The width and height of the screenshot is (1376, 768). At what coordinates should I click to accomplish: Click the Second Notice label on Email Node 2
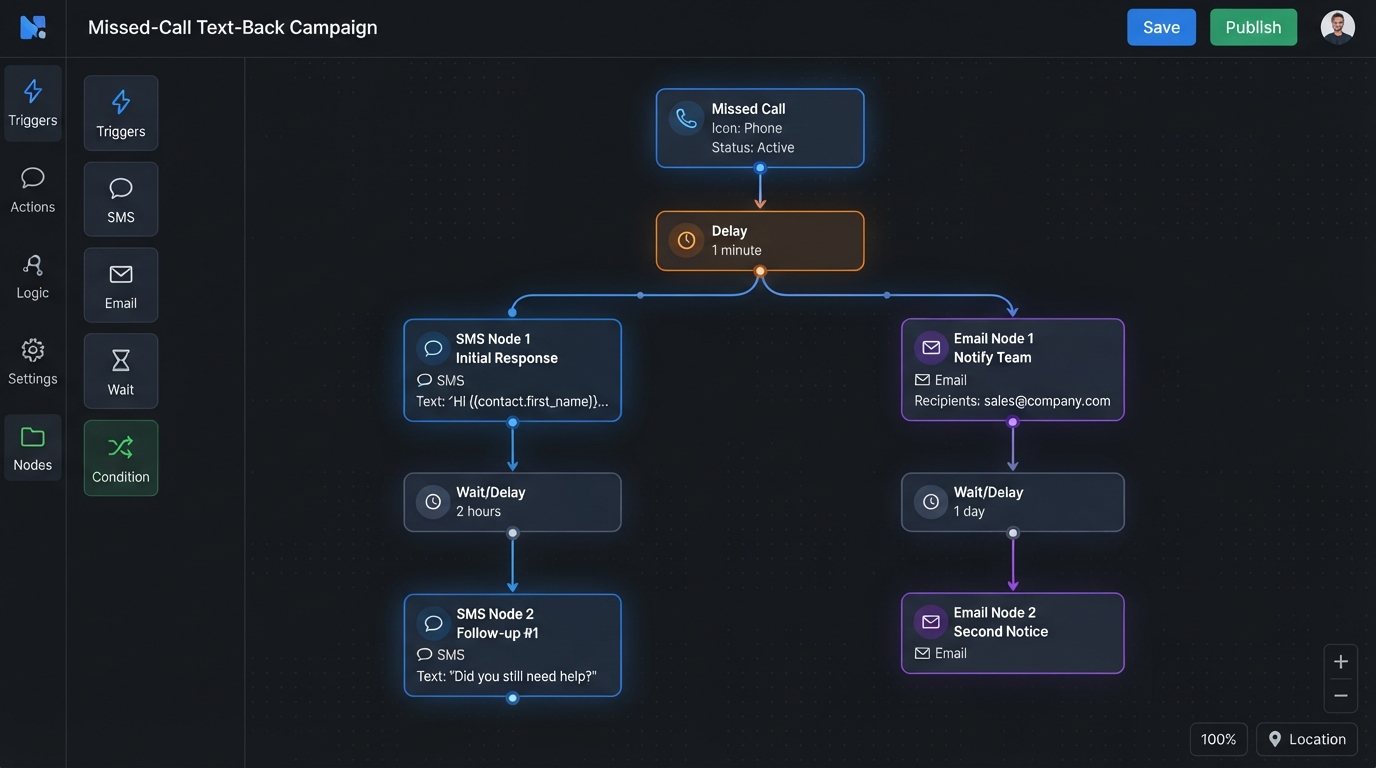coord(1001,631)
